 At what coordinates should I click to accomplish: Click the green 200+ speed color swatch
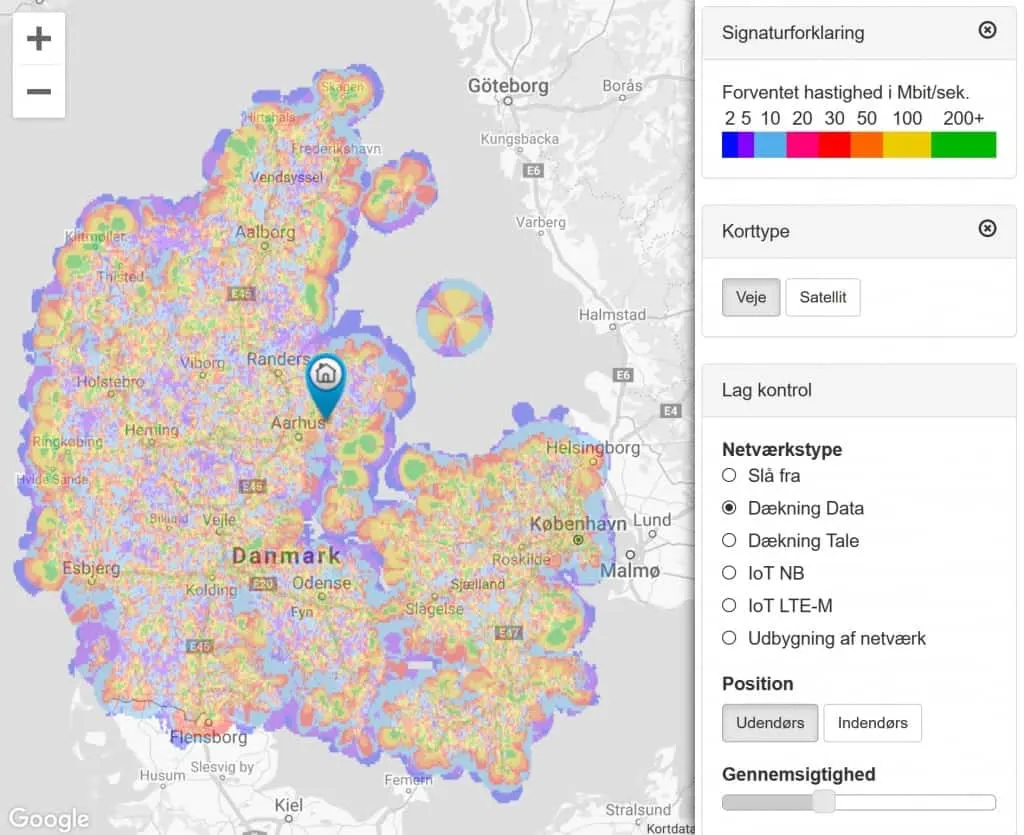coord(962,145)
